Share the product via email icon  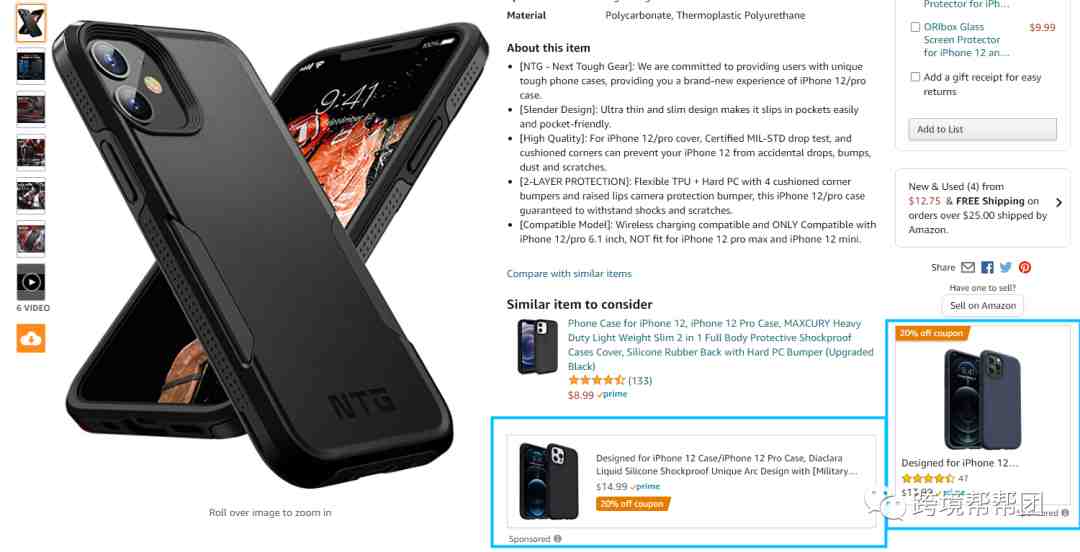[968, 267]
